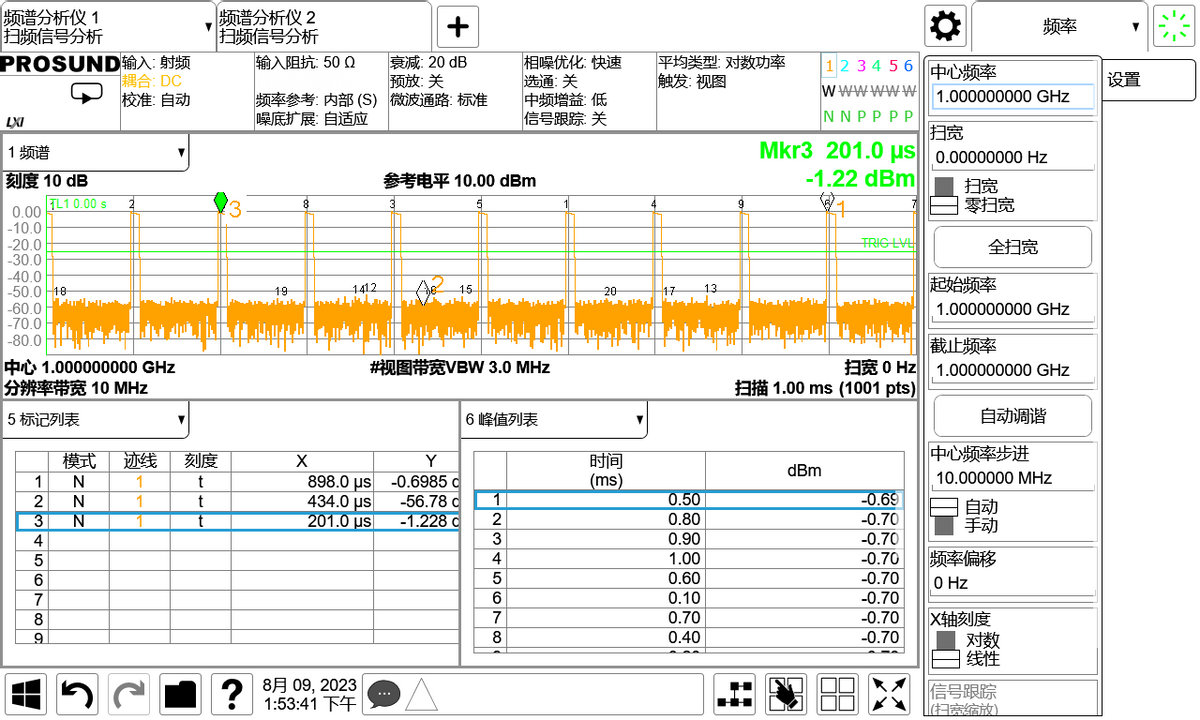Open the 6 峰值列表 dropdown
The image size is (1200, 720).
coord(554,419)
